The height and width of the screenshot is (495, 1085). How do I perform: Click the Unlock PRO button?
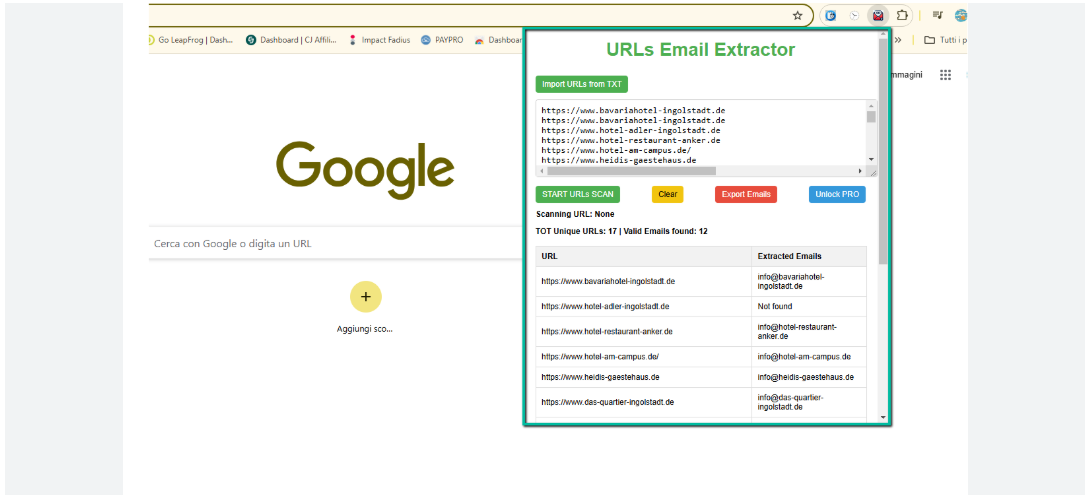[837, 195]
